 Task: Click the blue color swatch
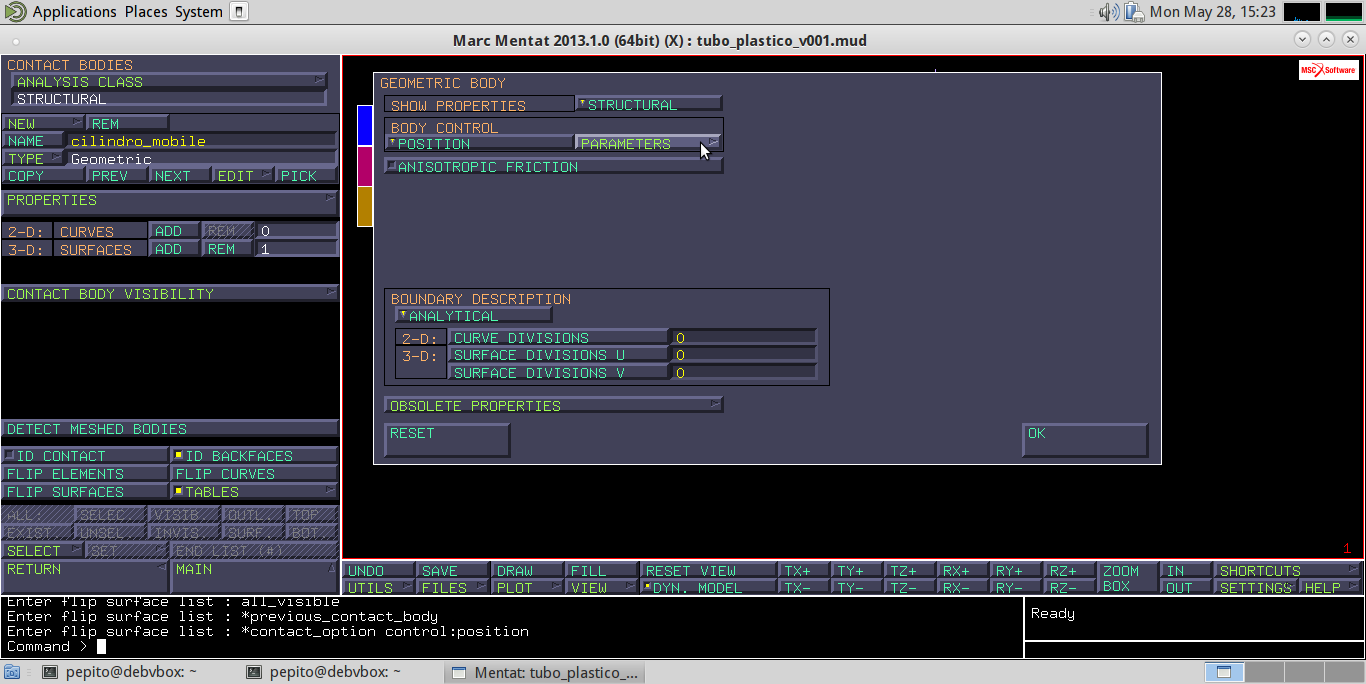(x=365, y=125)
